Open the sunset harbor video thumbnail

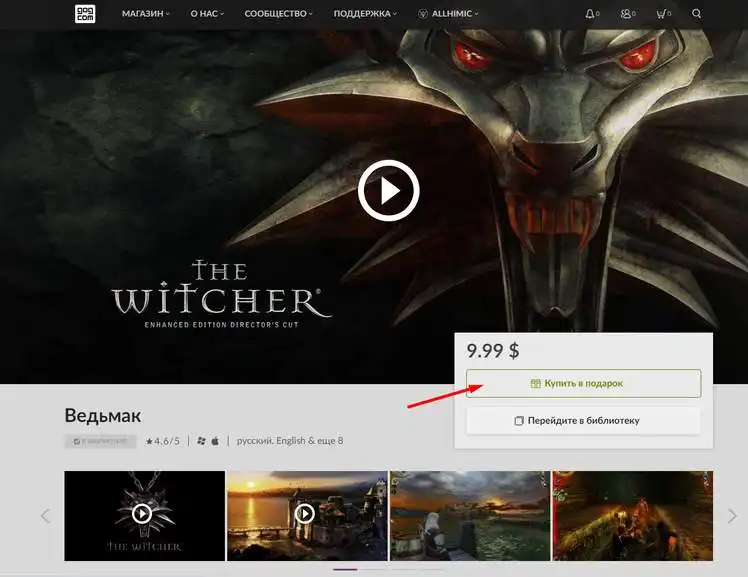click(307, 516)
